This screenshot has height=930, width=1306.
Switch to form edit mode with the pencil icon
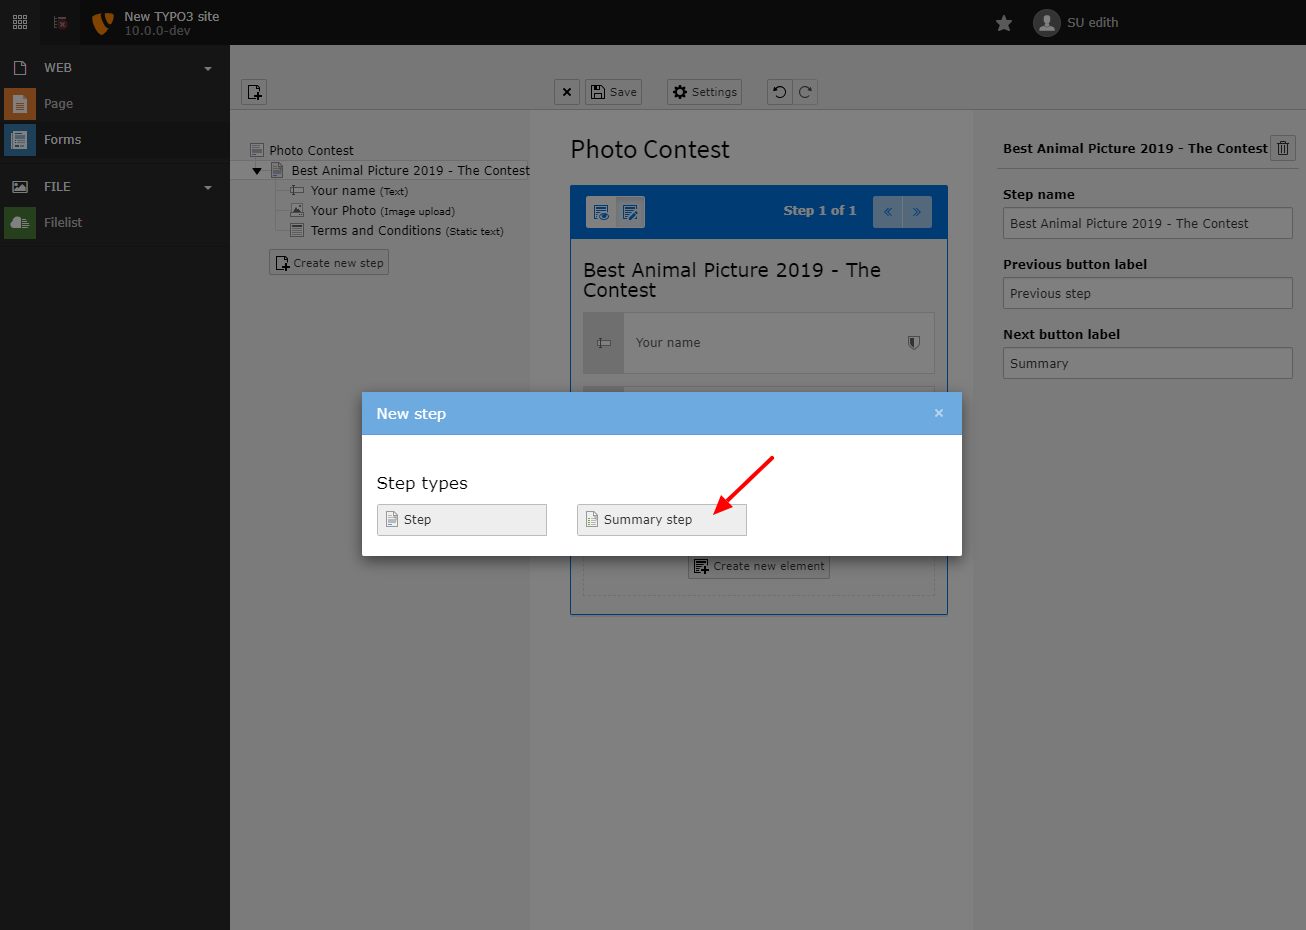coord(630,211)
